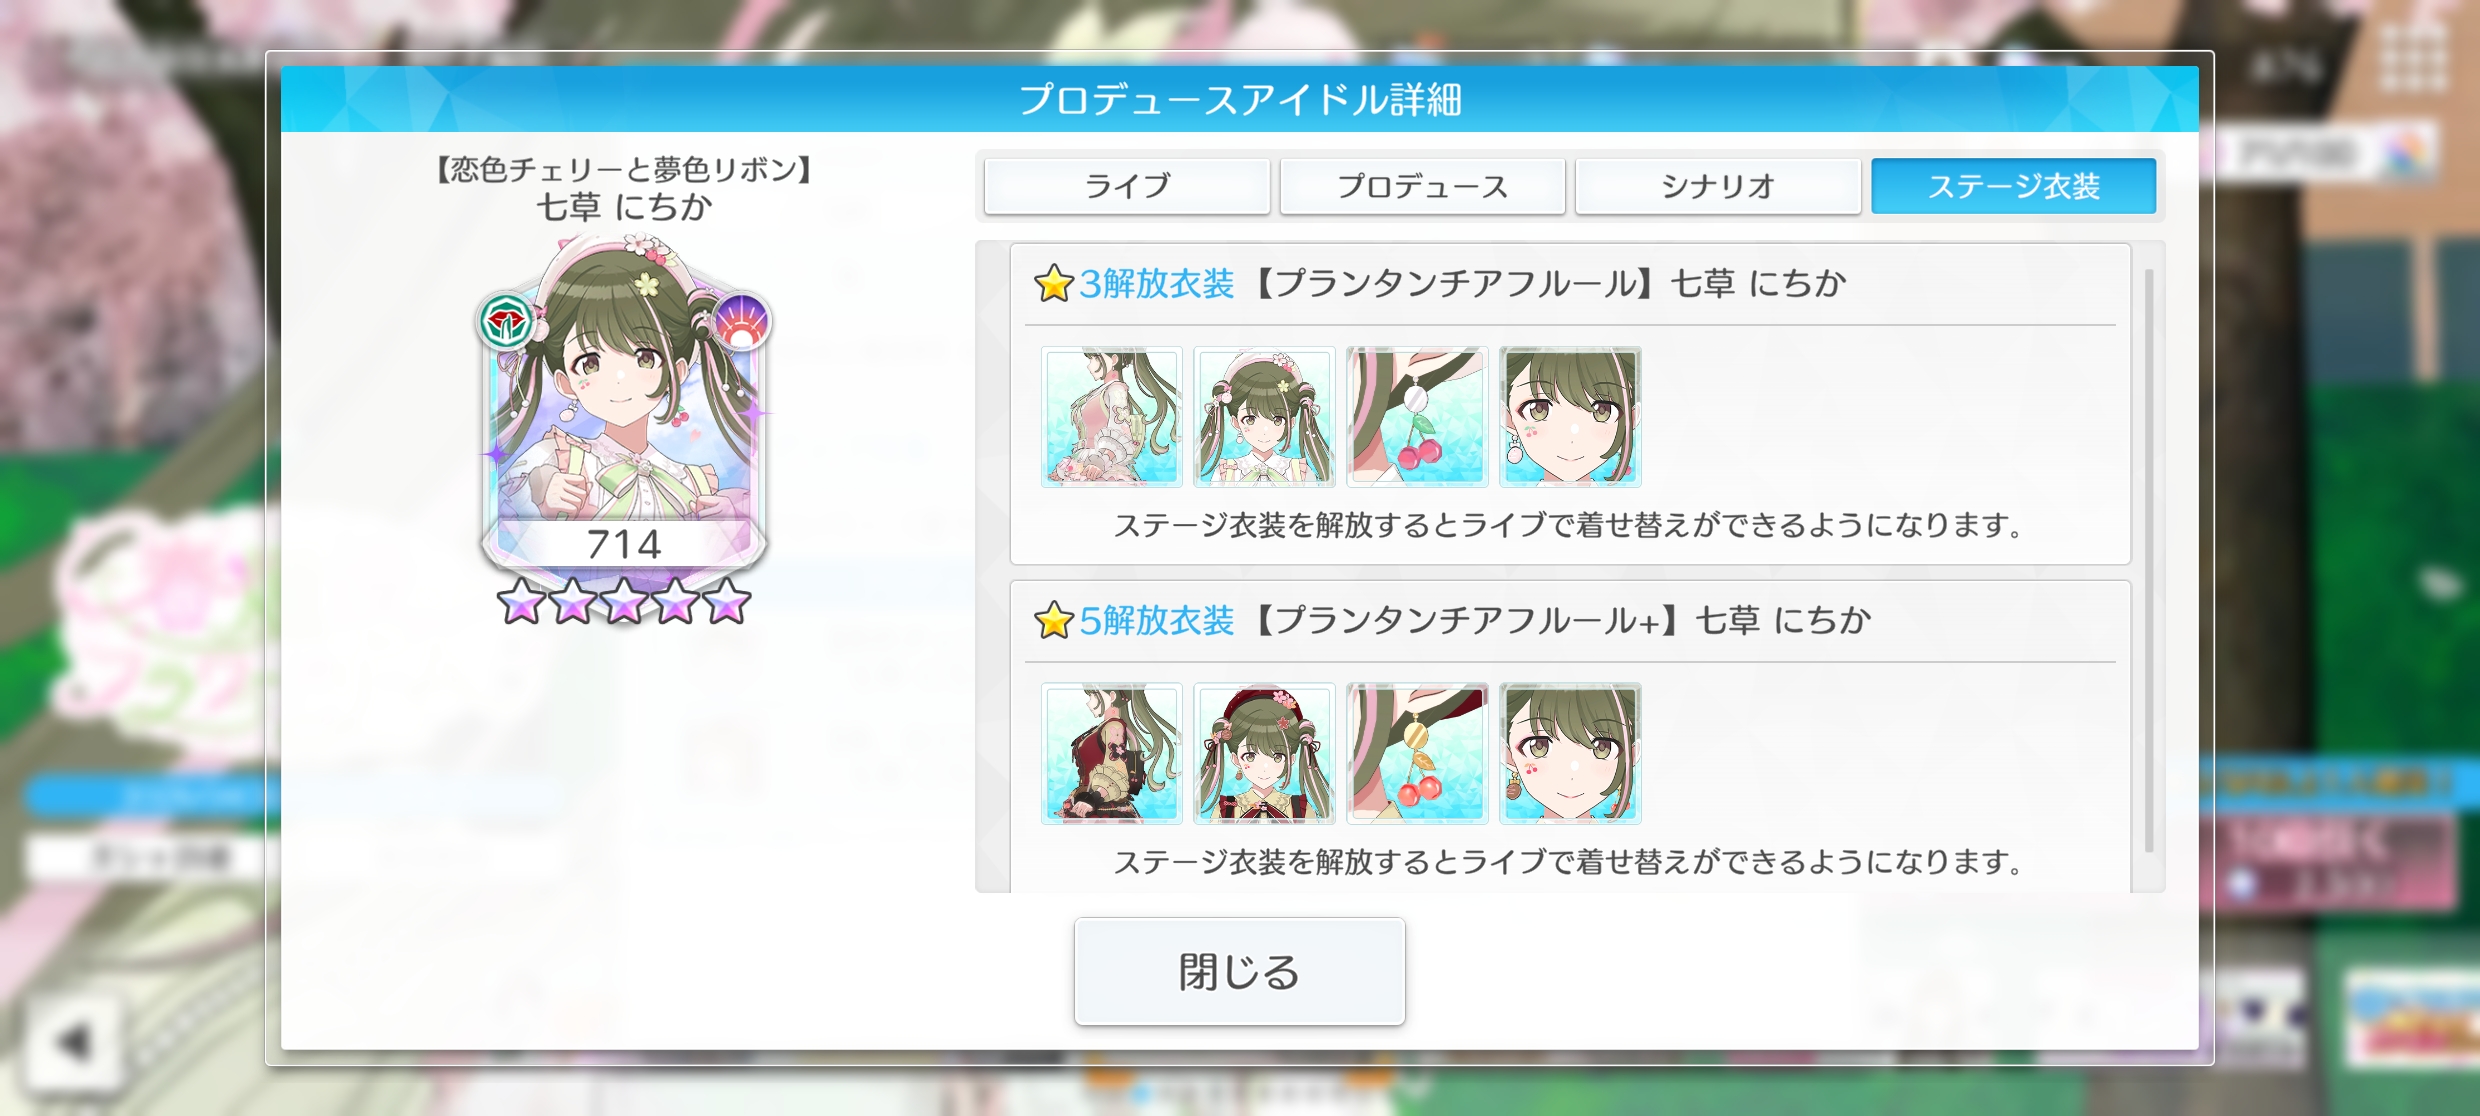
Task: Select the シナリオ tab
Action: (x=1718, y=186)
